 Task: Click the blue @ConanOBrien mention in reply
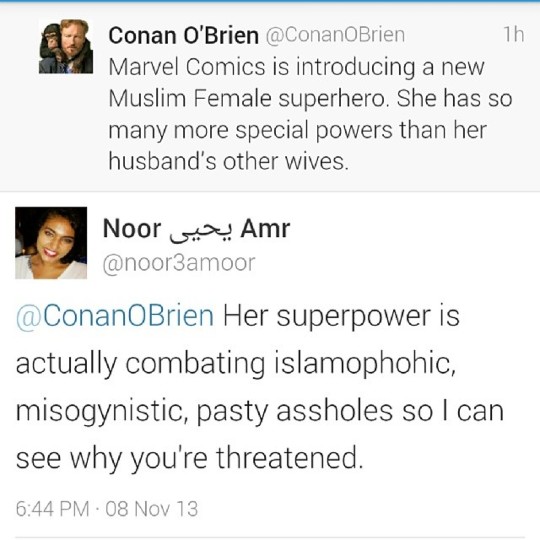click(x=115, y=316)
